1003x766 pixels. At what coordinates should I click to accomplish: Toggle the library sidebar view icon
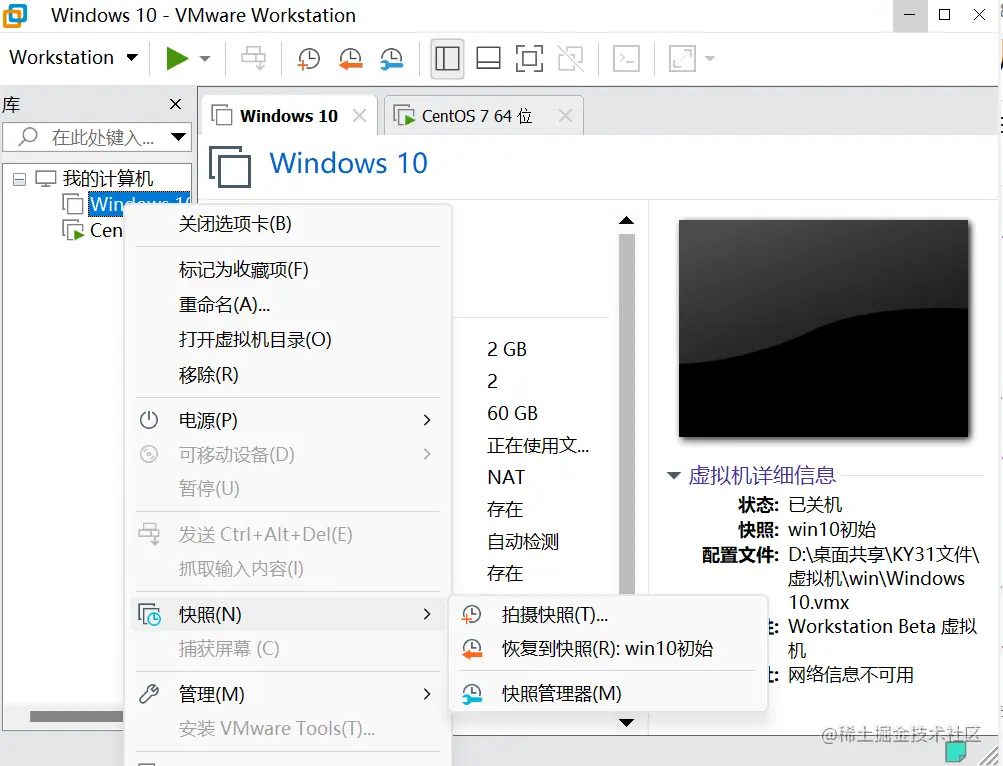pyautogui.click(x=447, y=58)
